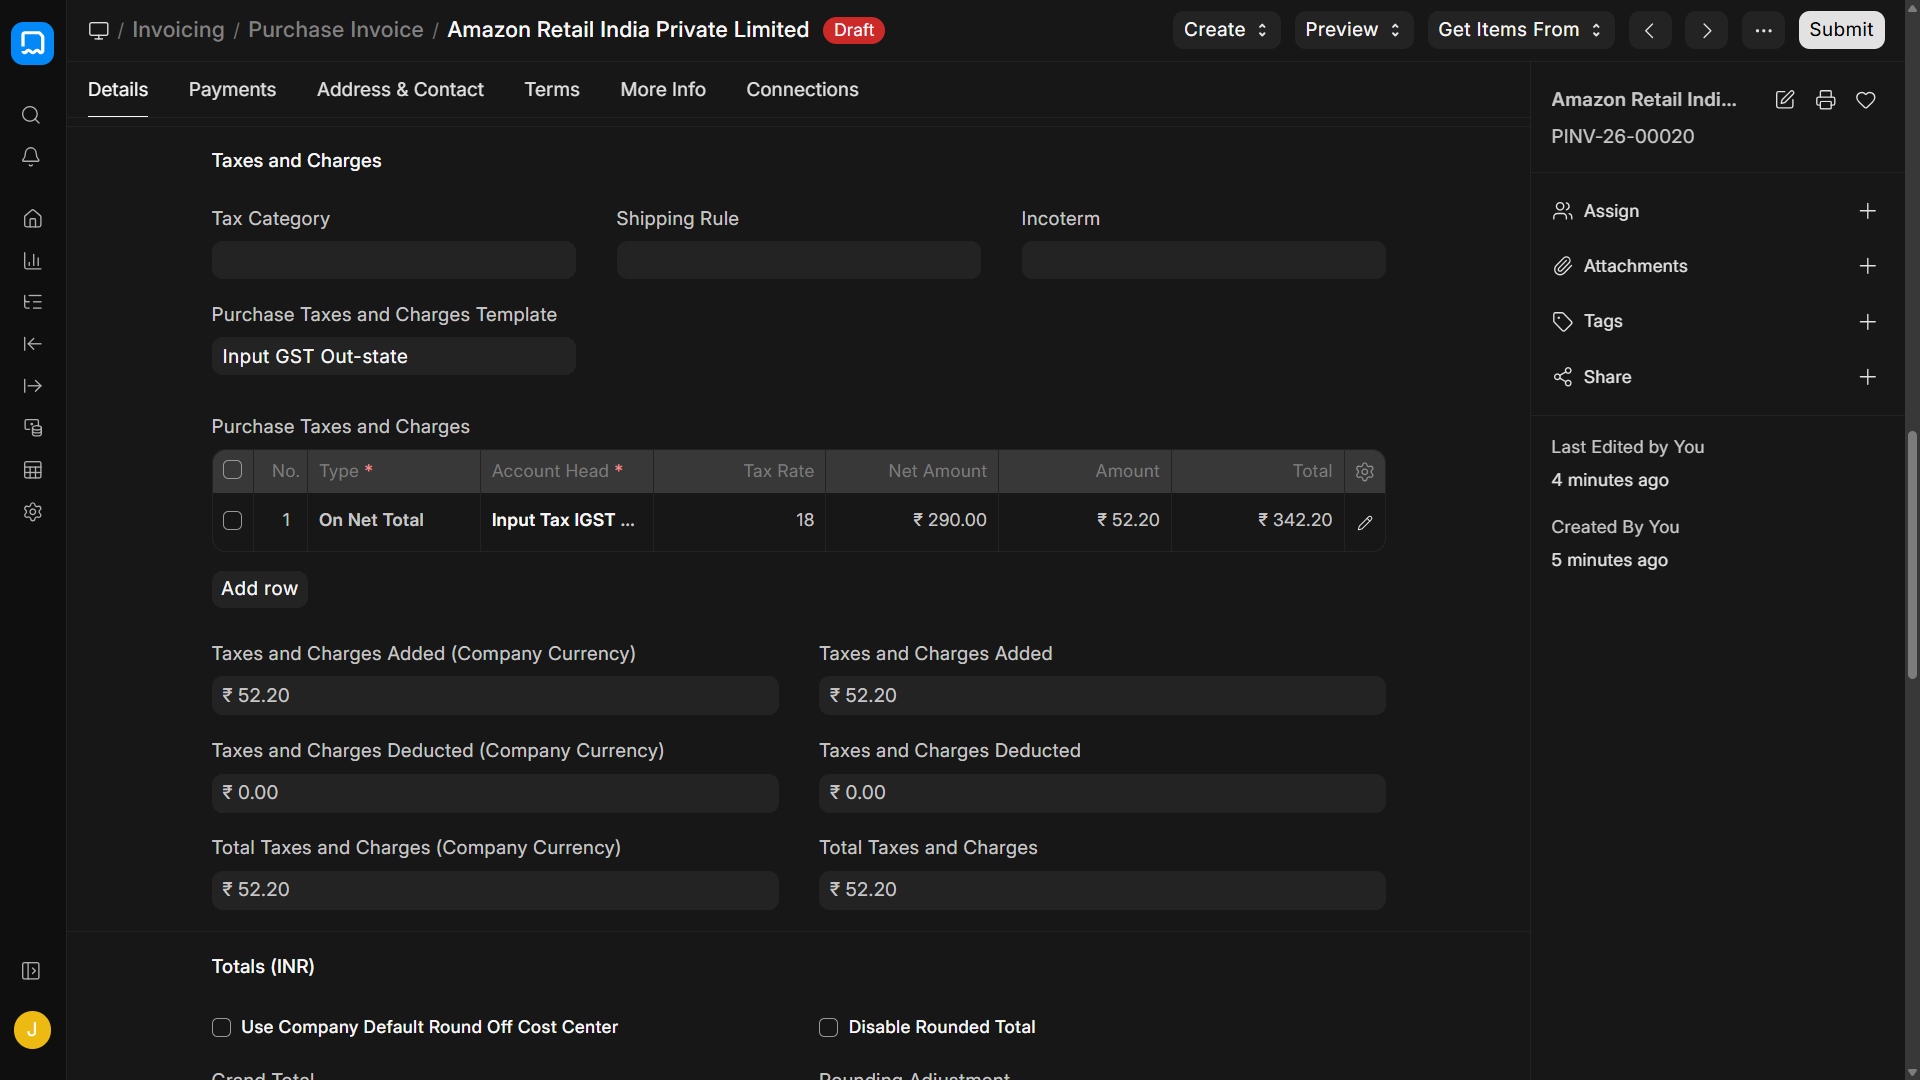Open notifications bell icon
Viewport: 1920px width, 1080px height.
tap(31, 157)
